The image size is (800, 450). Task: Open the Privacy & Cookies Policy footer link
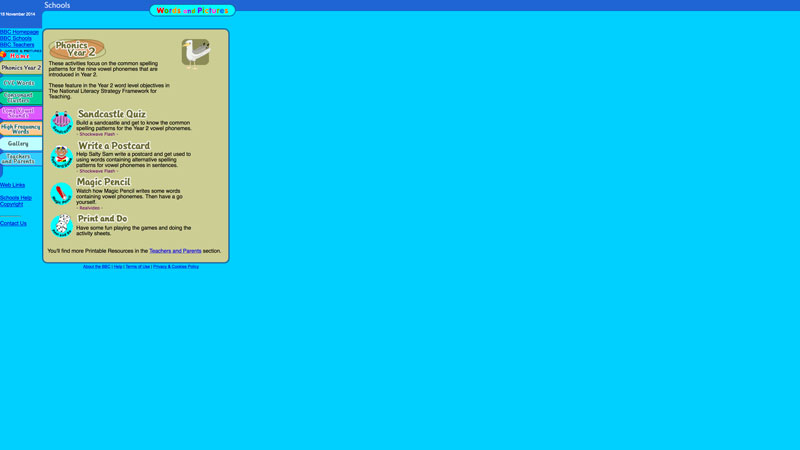click(176, 267)
